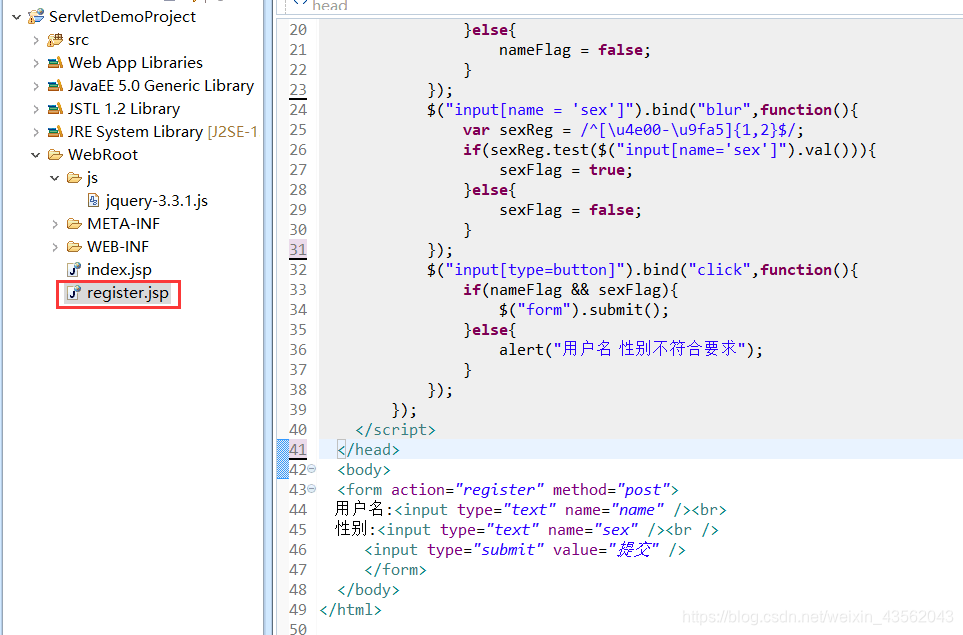Click the META-INF folder icon
The height and width of the screenshot is (635, 963).
point(74,224)
